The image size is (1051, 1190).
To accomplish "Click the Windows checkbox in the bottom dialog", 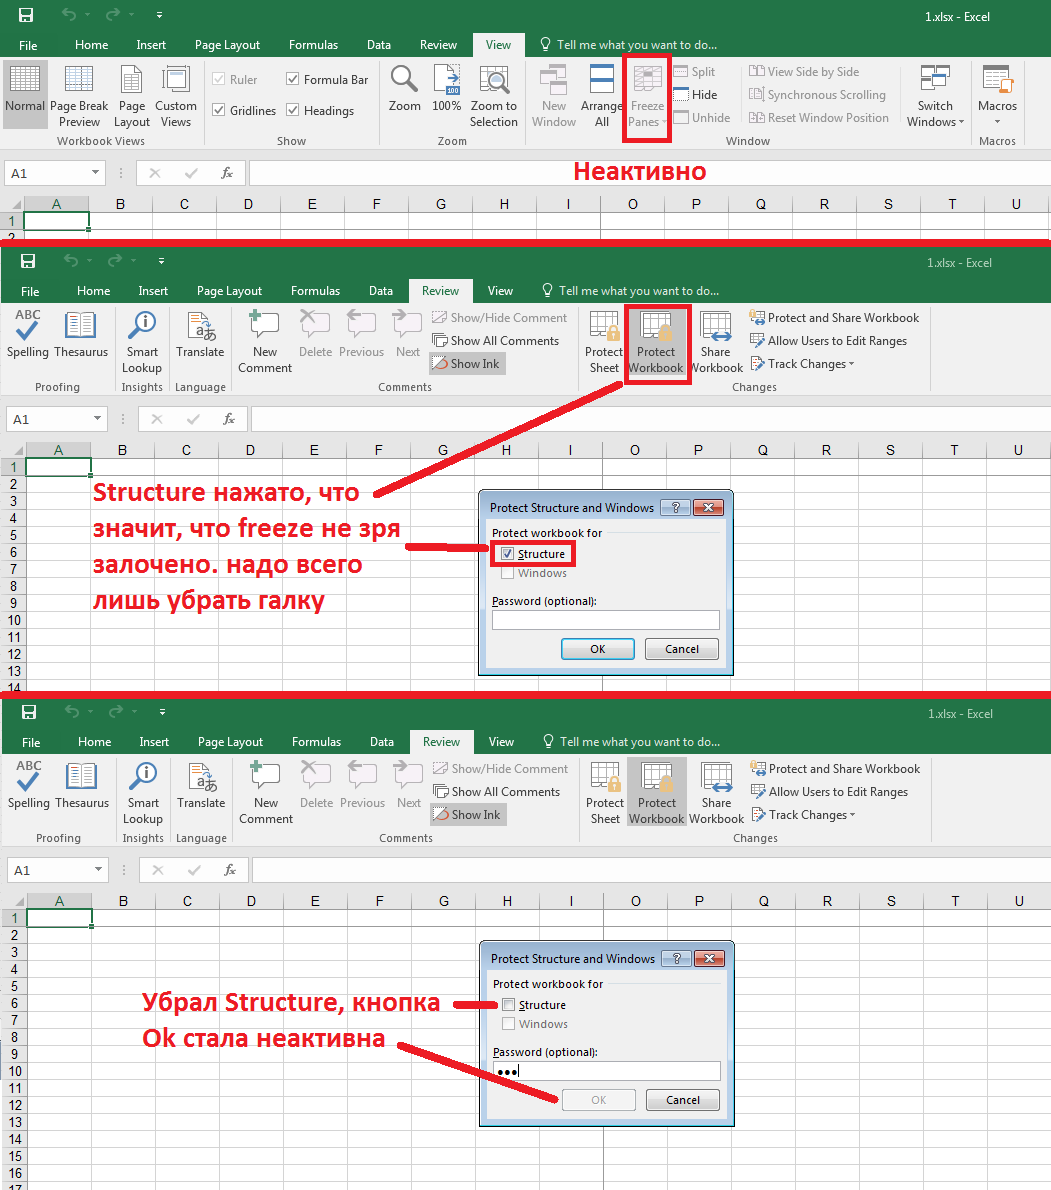I will (x=508, y=1024).
